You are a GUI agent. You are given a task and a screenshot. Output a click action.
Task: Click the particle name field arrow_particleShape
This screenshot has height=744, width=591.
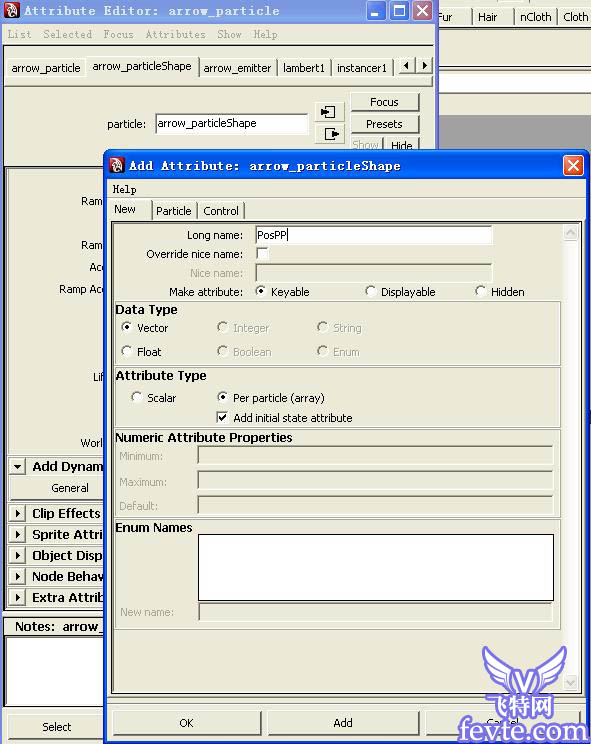pyautogui.click(x=231, y=123)
